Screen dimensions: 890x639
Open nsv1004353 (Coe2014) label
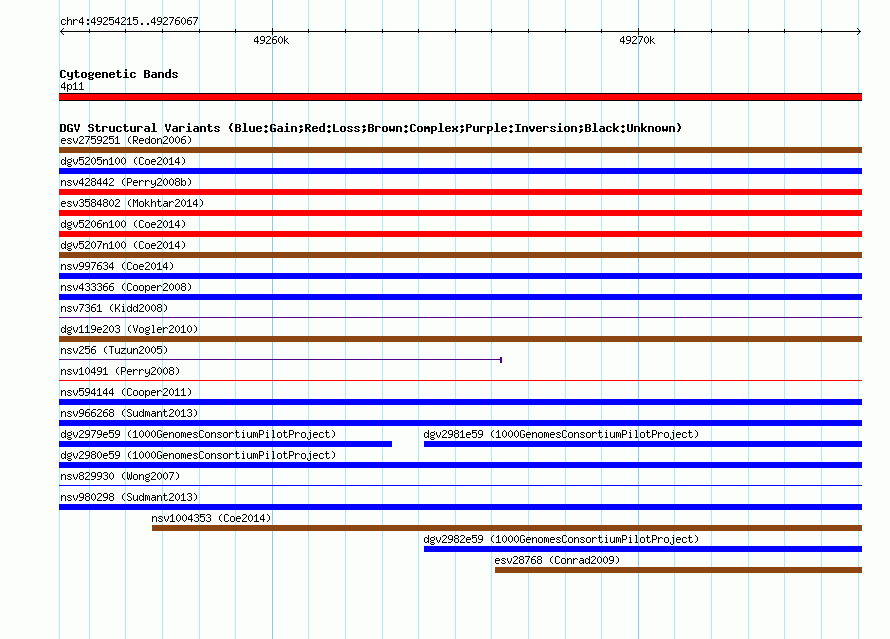tap(211, 518)
